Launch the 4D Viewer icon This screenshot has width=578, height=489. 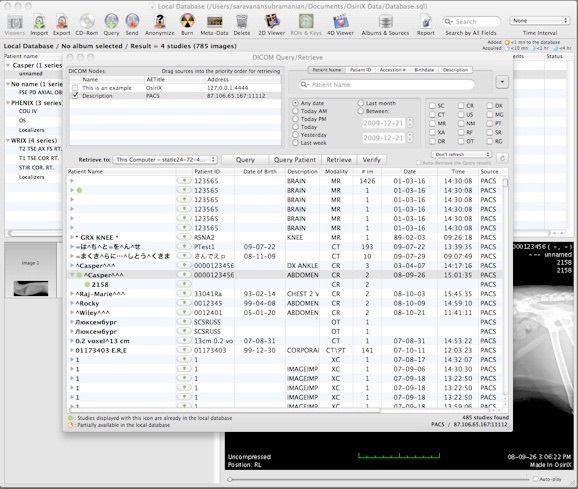tap(340, 21)
